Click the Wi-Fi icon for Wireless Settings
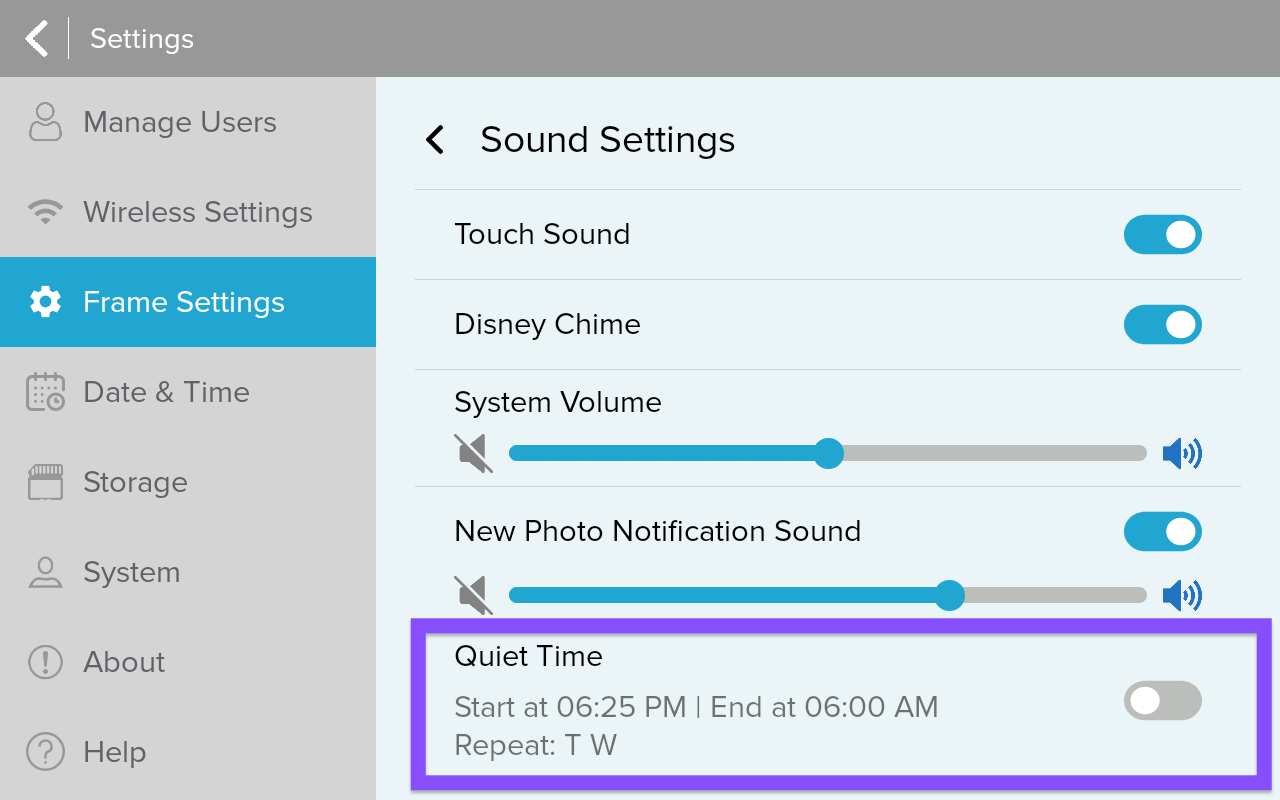The height and width of the screenshot is (800, 1280). [x=45, y=212]
